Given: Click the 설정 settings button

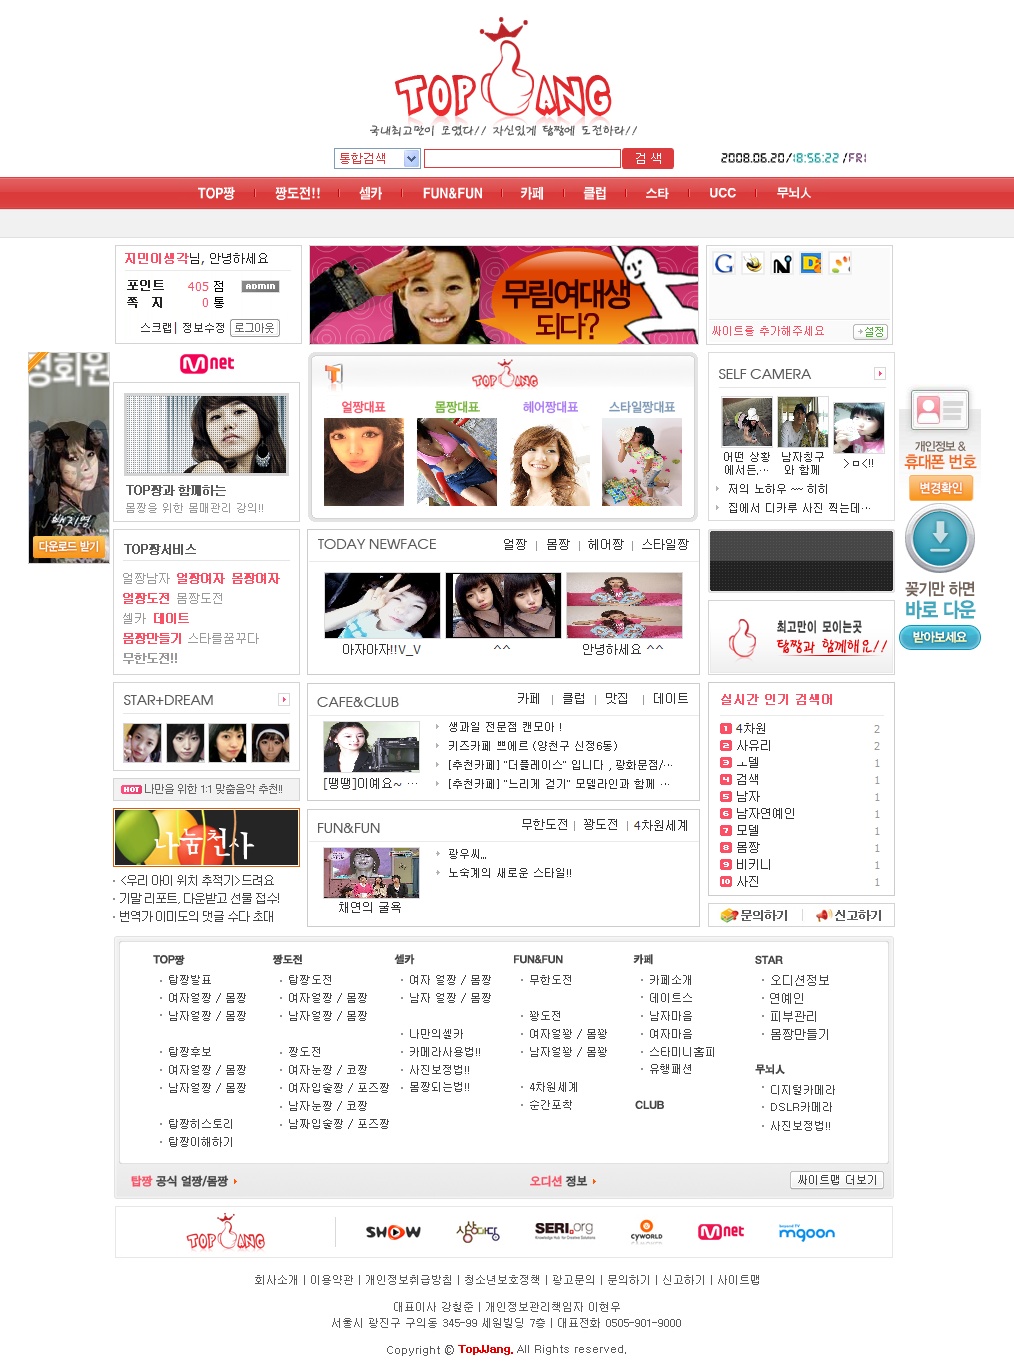Looking at the screenshot, I should pos(870,332).
